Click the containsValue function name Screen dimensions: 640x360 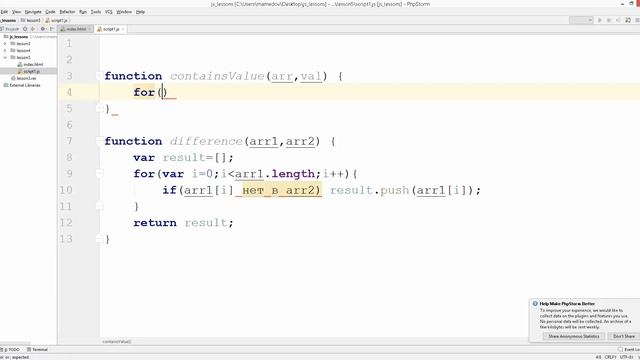tap(217, 76)
